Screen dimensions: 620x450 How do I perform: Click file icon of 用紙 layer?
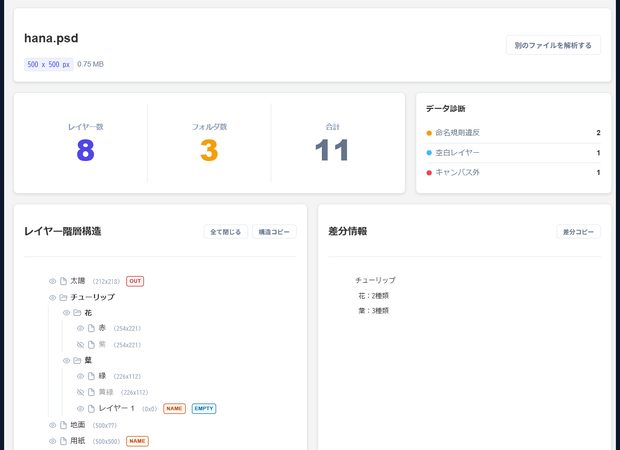pyautogui.click(x=63, y=441)
